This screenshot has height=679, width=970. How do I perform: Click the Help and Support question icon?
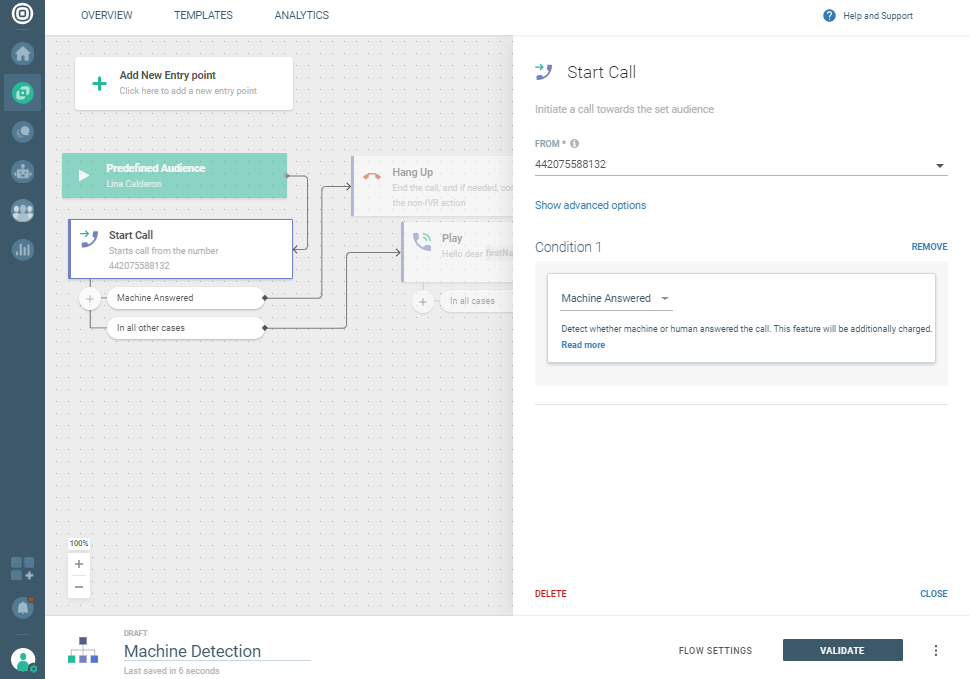[x=829, y=16]
